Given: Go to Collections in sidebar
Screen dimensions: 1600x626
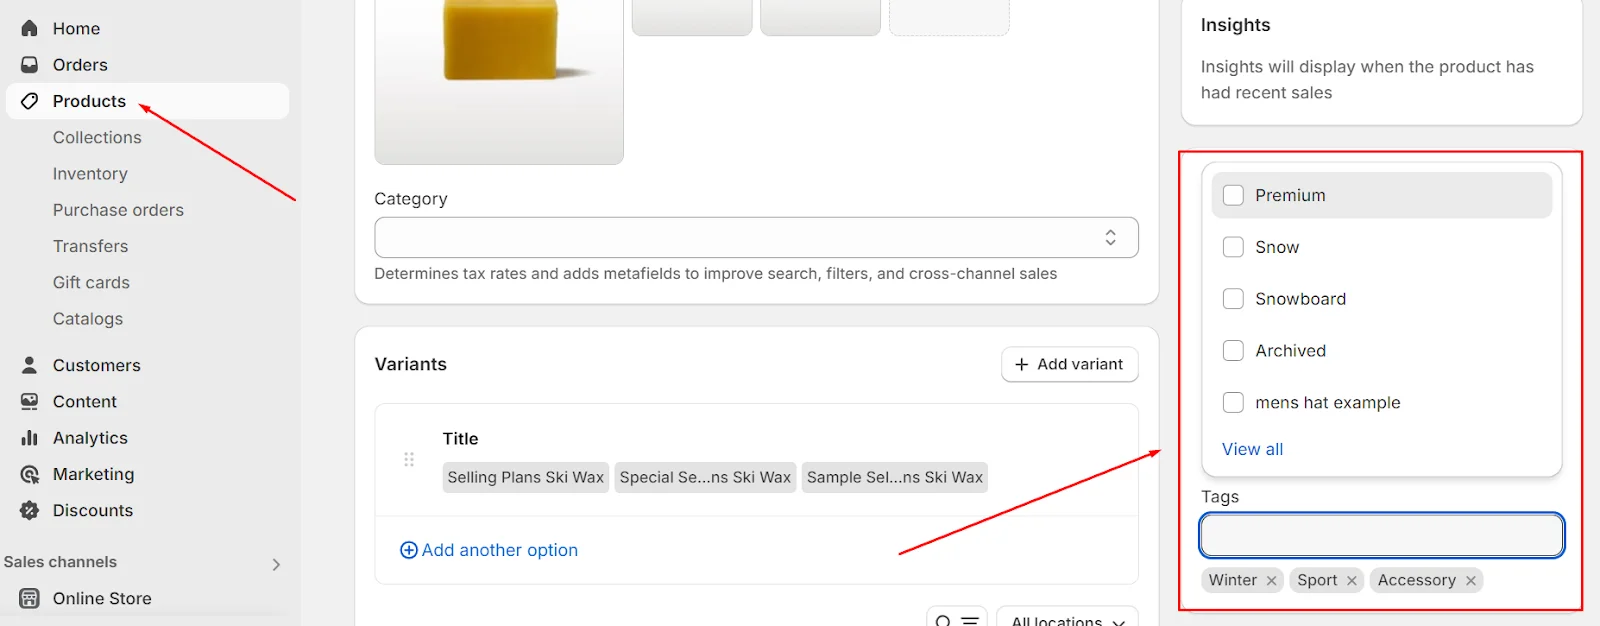Looking at the screenshot, I should [97, 137].
